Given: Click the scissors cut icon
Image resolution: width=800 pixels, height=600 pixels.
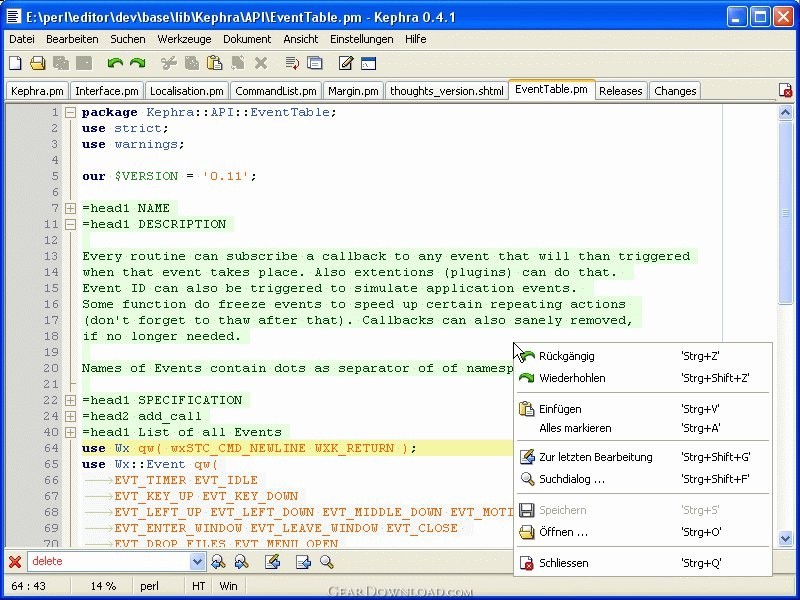Looking at the screenshot, I should tap(168, 63).
